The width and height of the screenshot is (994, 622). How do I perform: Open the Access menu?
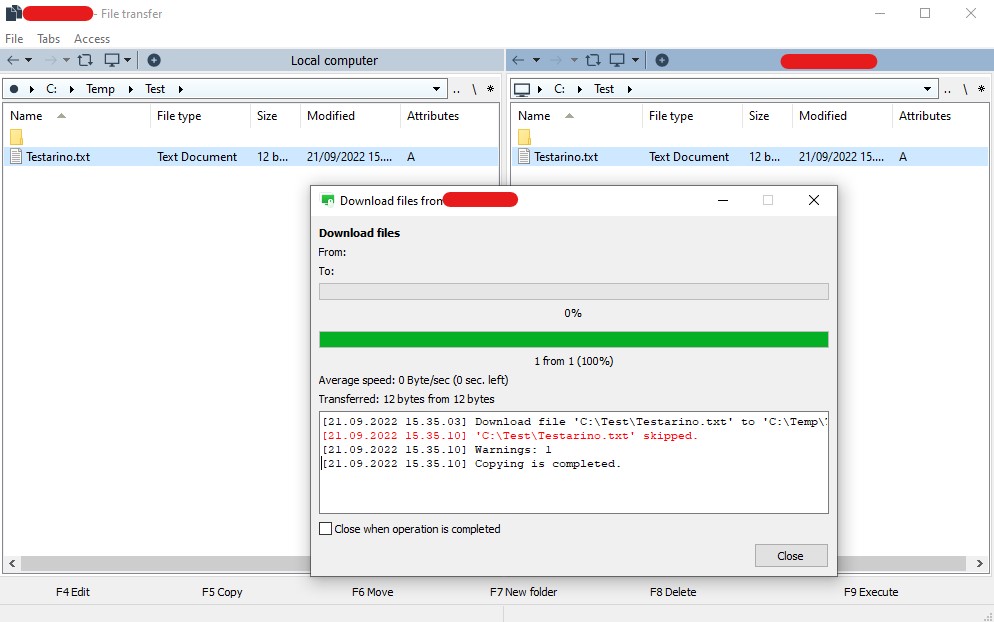pyautogui.click(x=92, y=39)
